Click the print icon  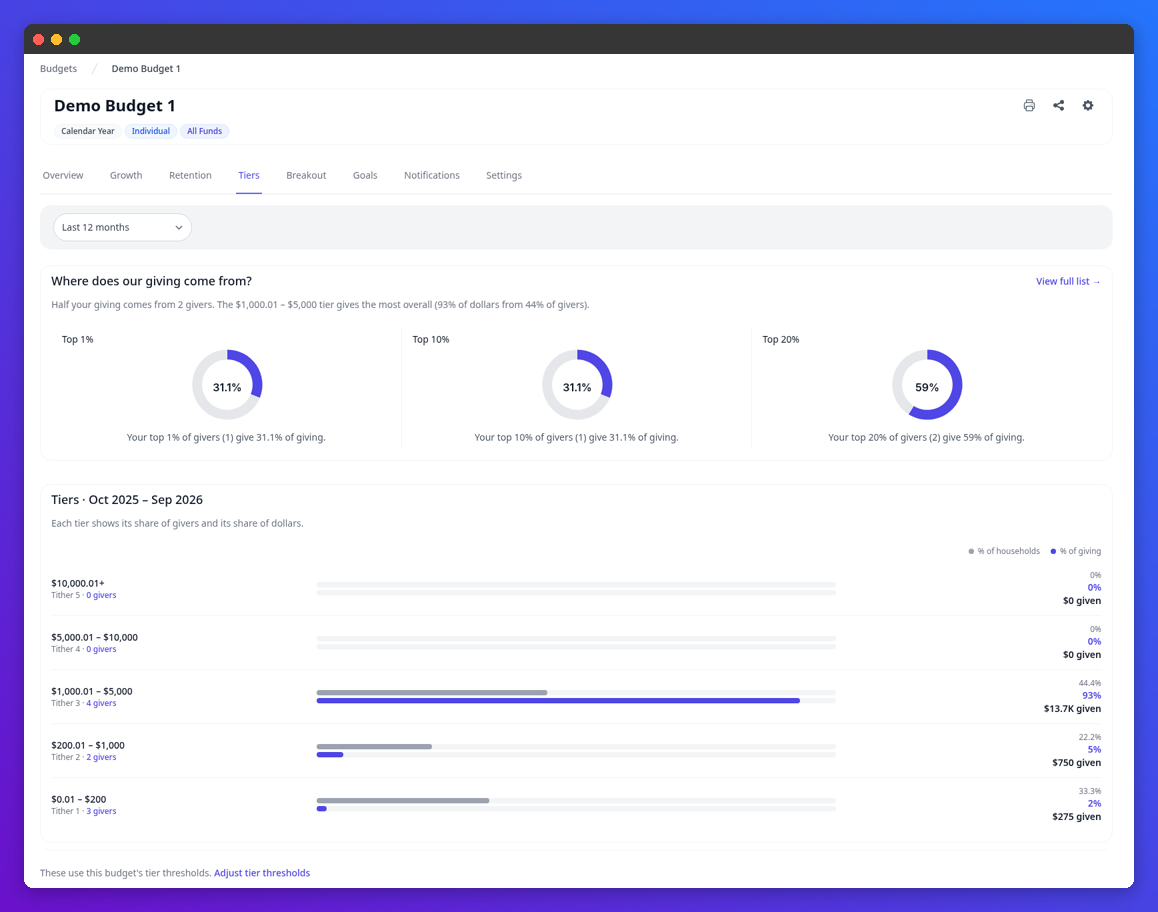[x=1029, y=106]
